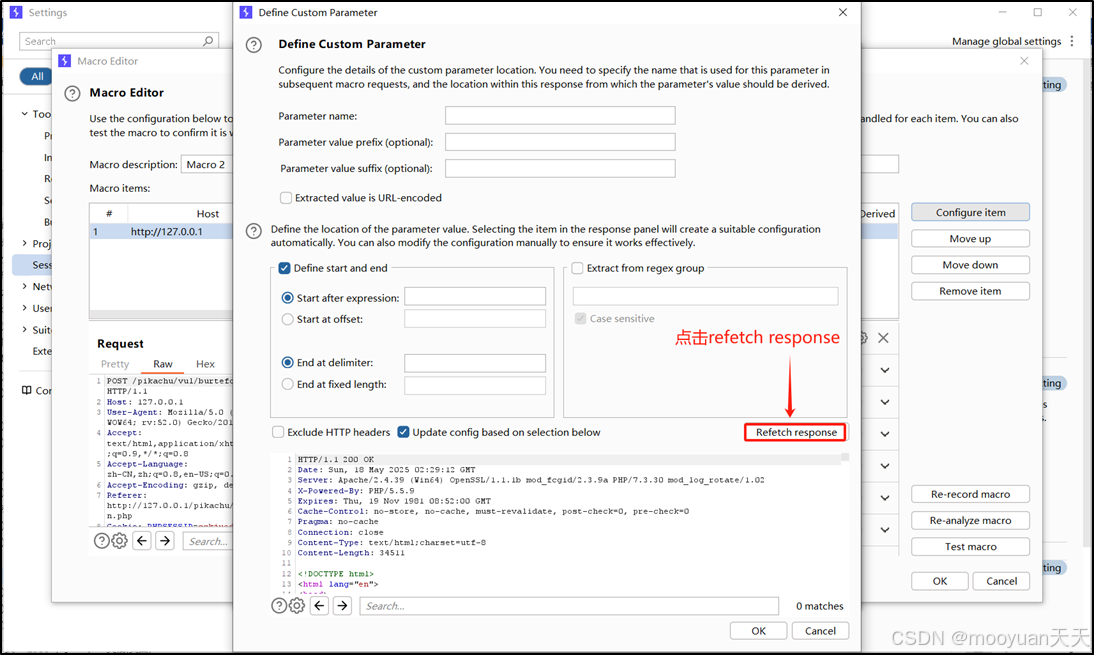
Task: Open gear settings below Macro Editor request
Action: click(119, 541)
